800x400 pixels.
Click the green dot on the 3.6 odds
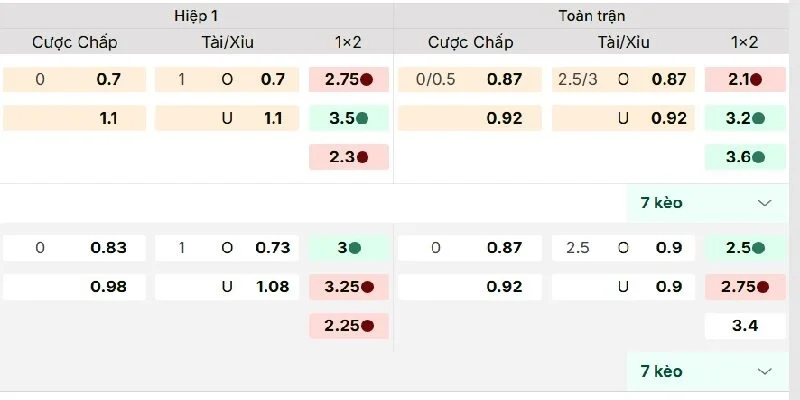pyautogui.click(x=757, y=157)
